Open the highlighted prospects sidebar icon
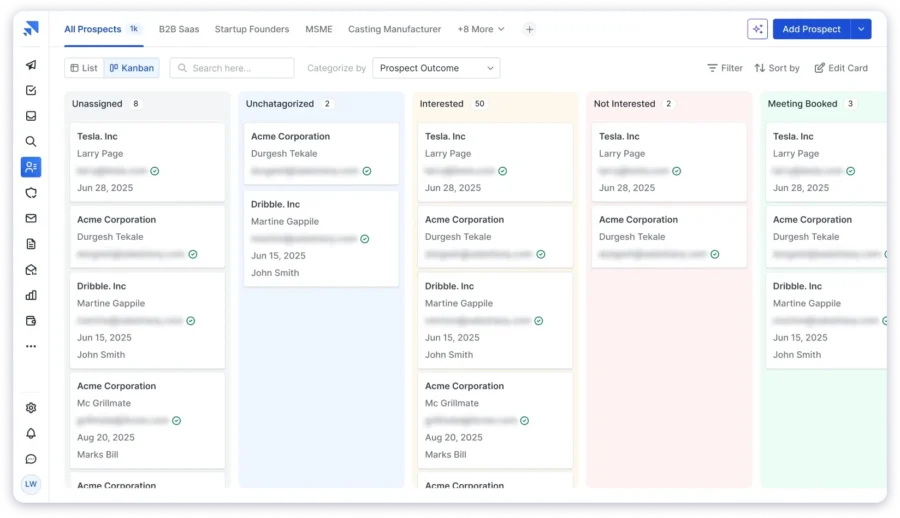The image size is (900, 518). click(x=31, y=167)
